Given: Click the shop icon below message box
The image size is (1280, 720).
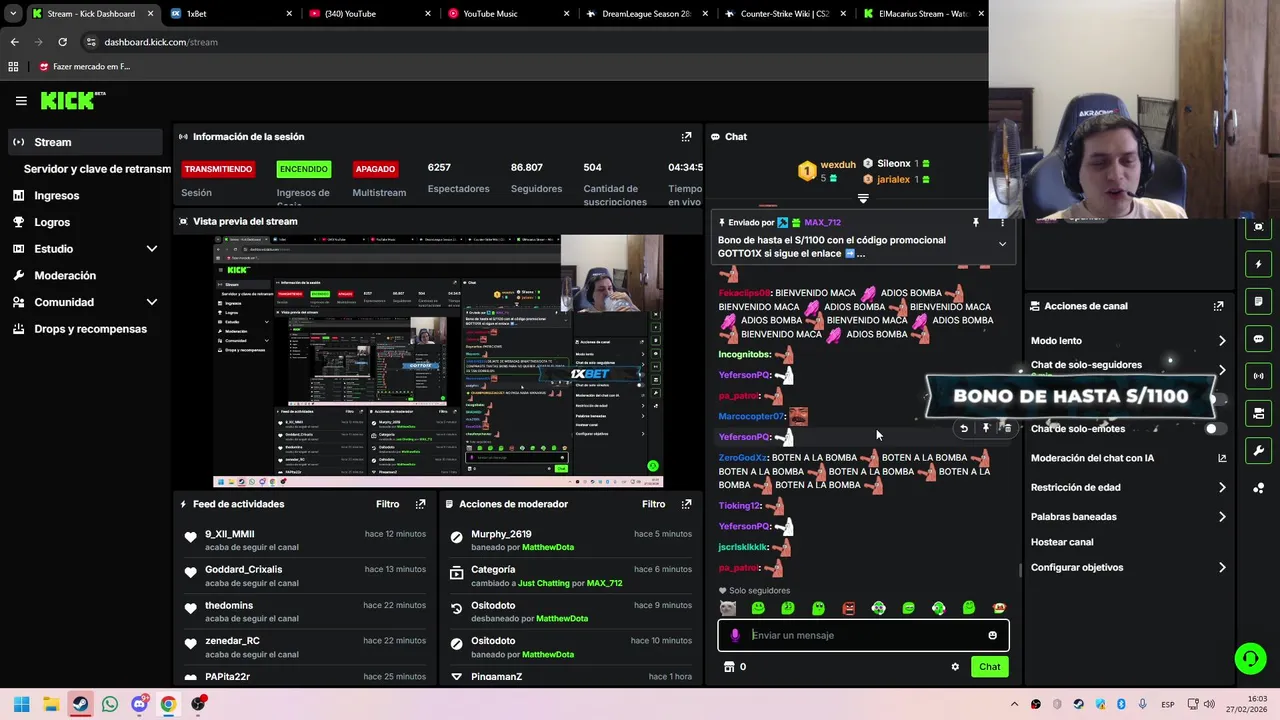Looking at the screenshot, I should pyautogui.click(x=729, y=667).
